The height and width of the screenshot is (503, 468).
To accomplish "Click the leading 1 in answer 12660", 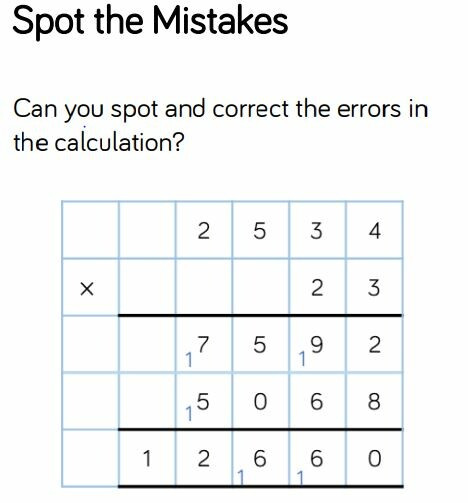I will [x=147, y=458].
